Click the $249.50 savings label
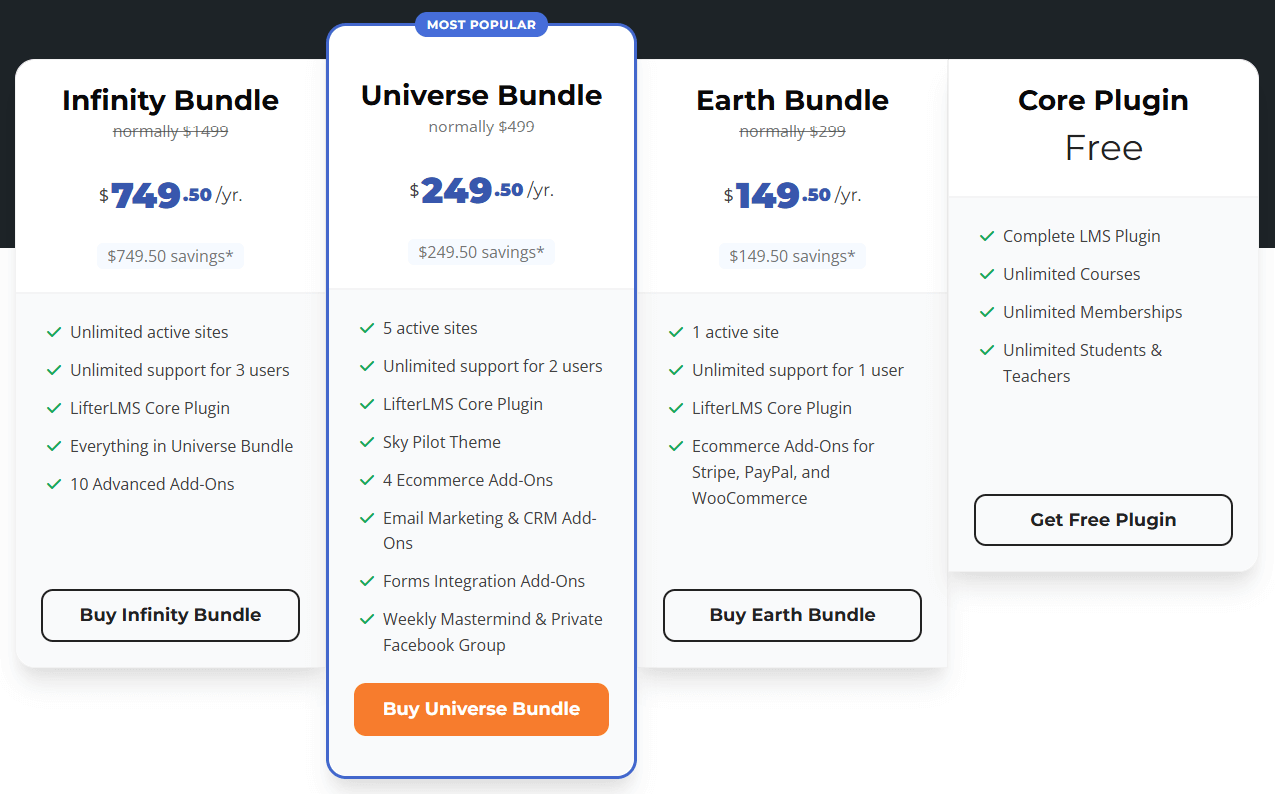Viewport: 1275px width, 794px height. tap(481, 252)
